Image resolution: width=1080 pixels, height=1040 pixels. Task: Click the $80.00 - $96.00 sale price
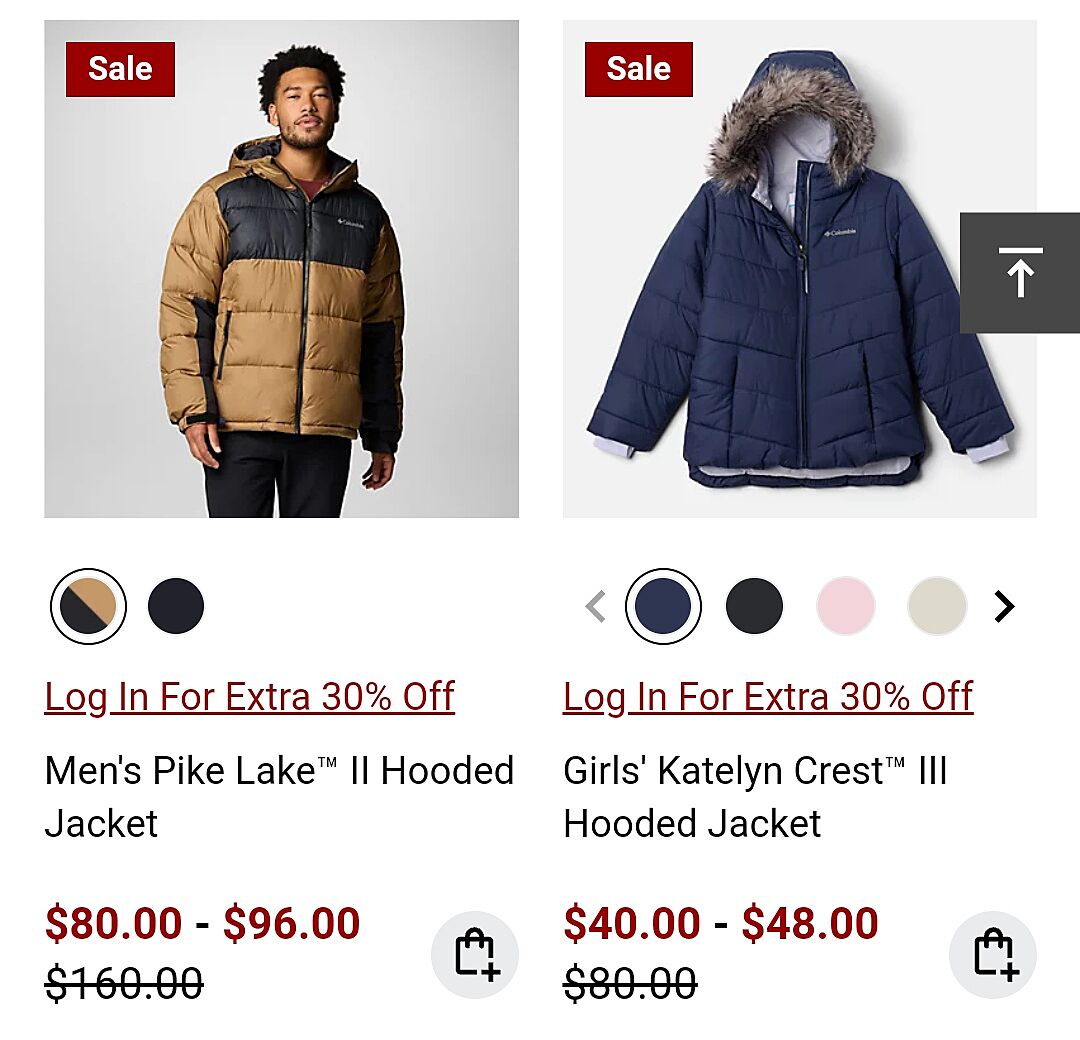click(202, 923)
